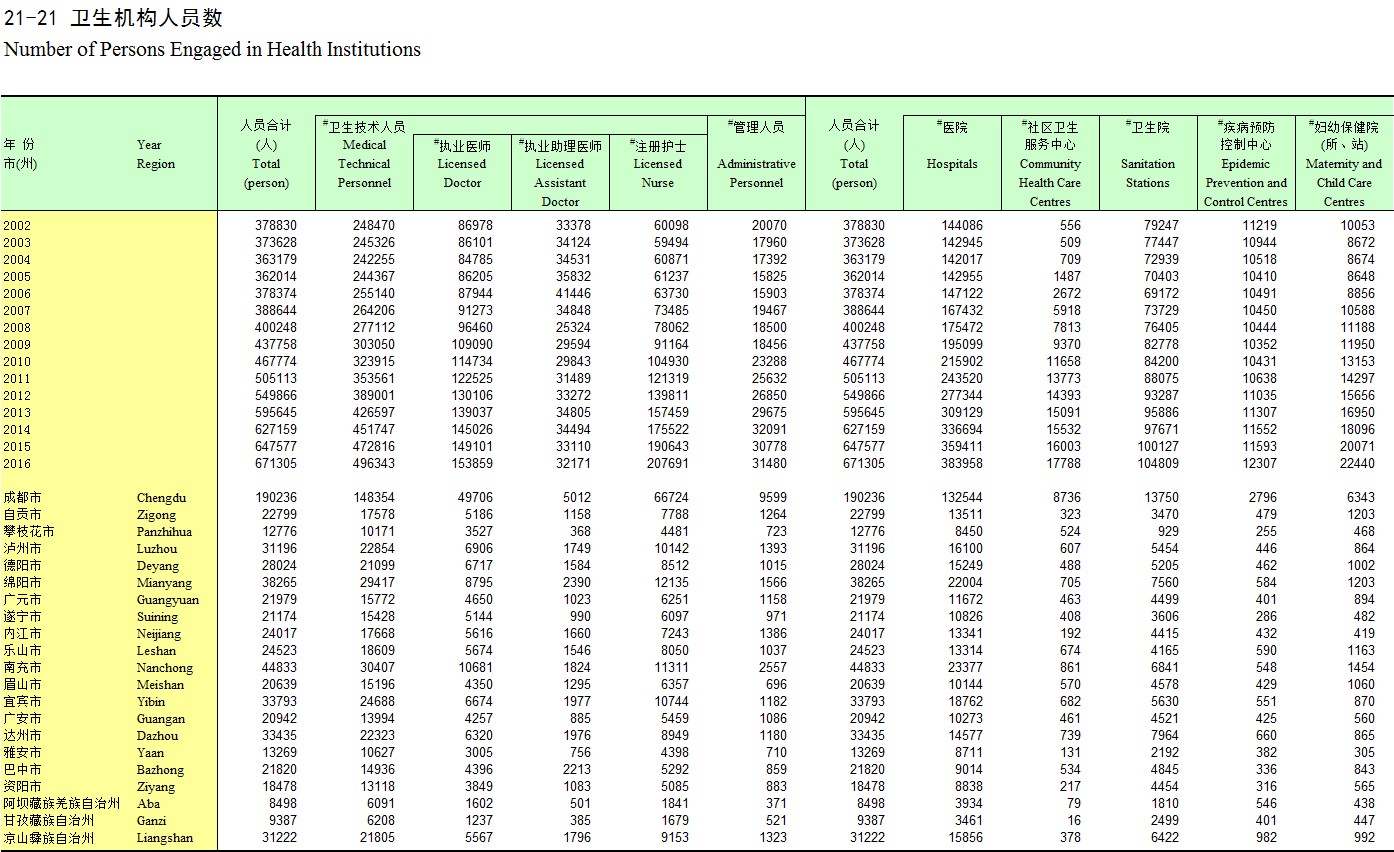Click 2016 medical technical personnel value 496343
The image size is (1394, 852).
(x=374, y=464)
